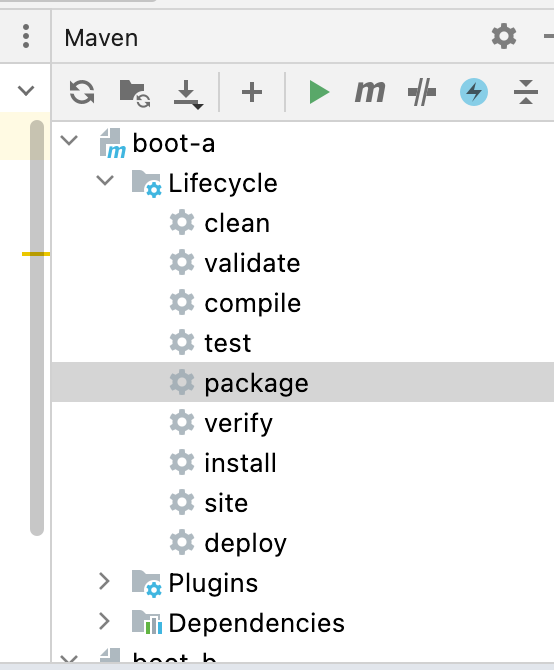554x670 pixels.
Task: Click Generate Sources and Update Folders icon
Action: point(135,93)
